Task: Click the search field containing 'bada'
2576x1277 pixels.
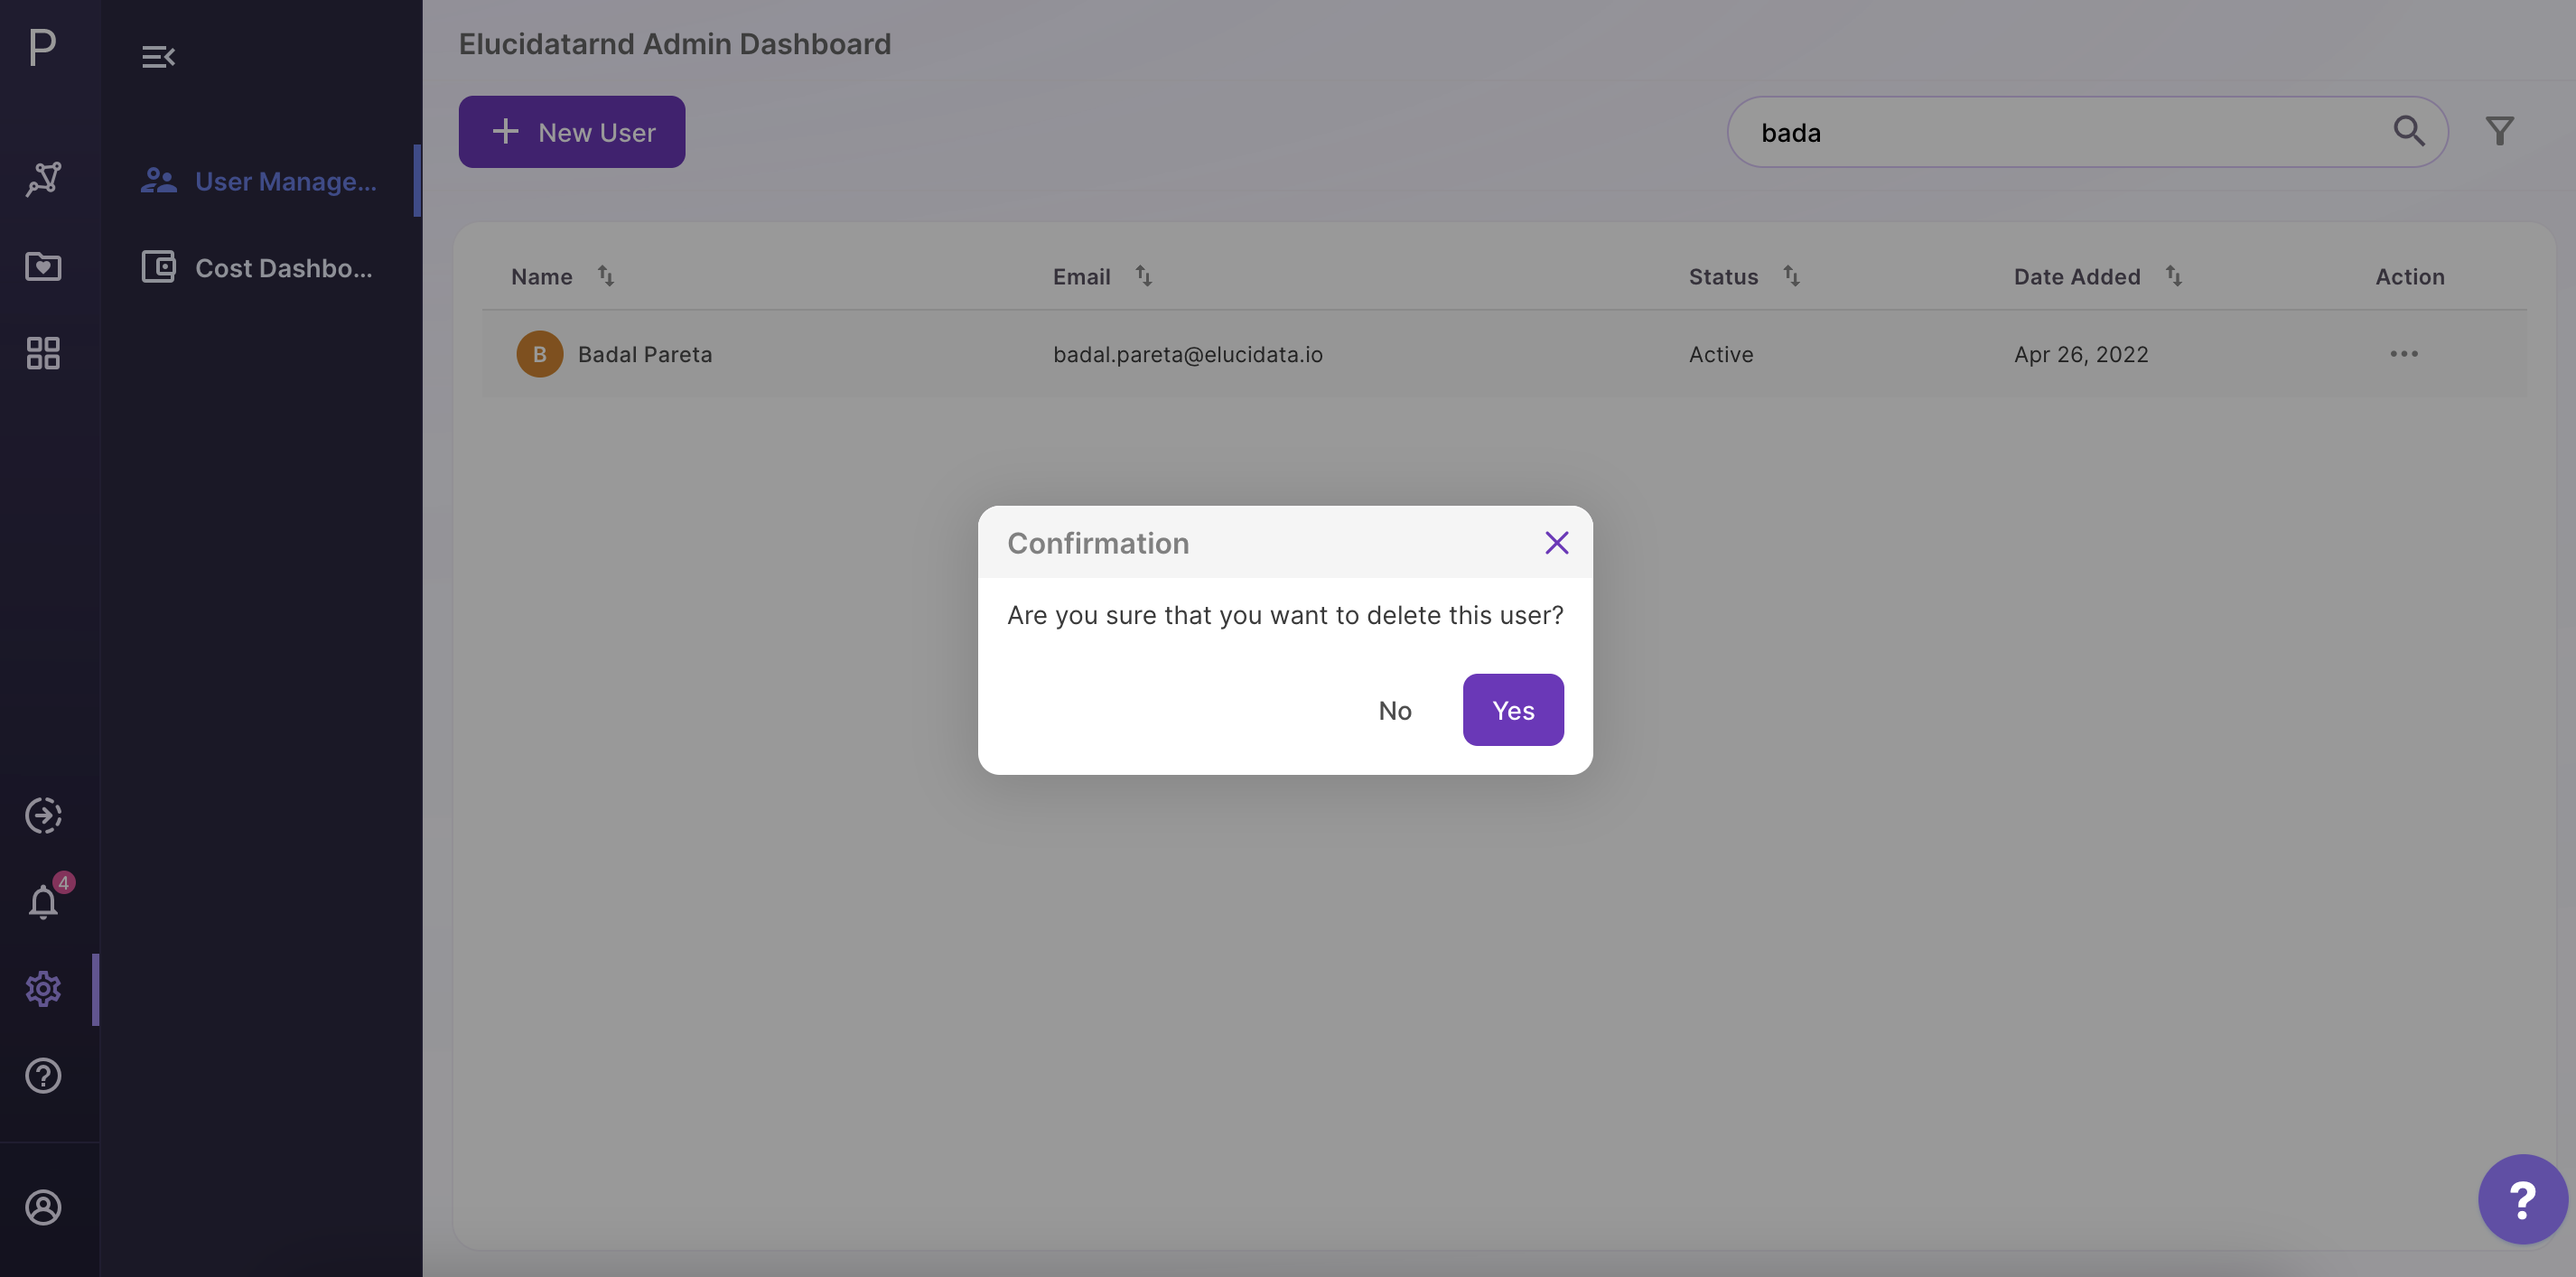Action: click(x=2087, y=132)
